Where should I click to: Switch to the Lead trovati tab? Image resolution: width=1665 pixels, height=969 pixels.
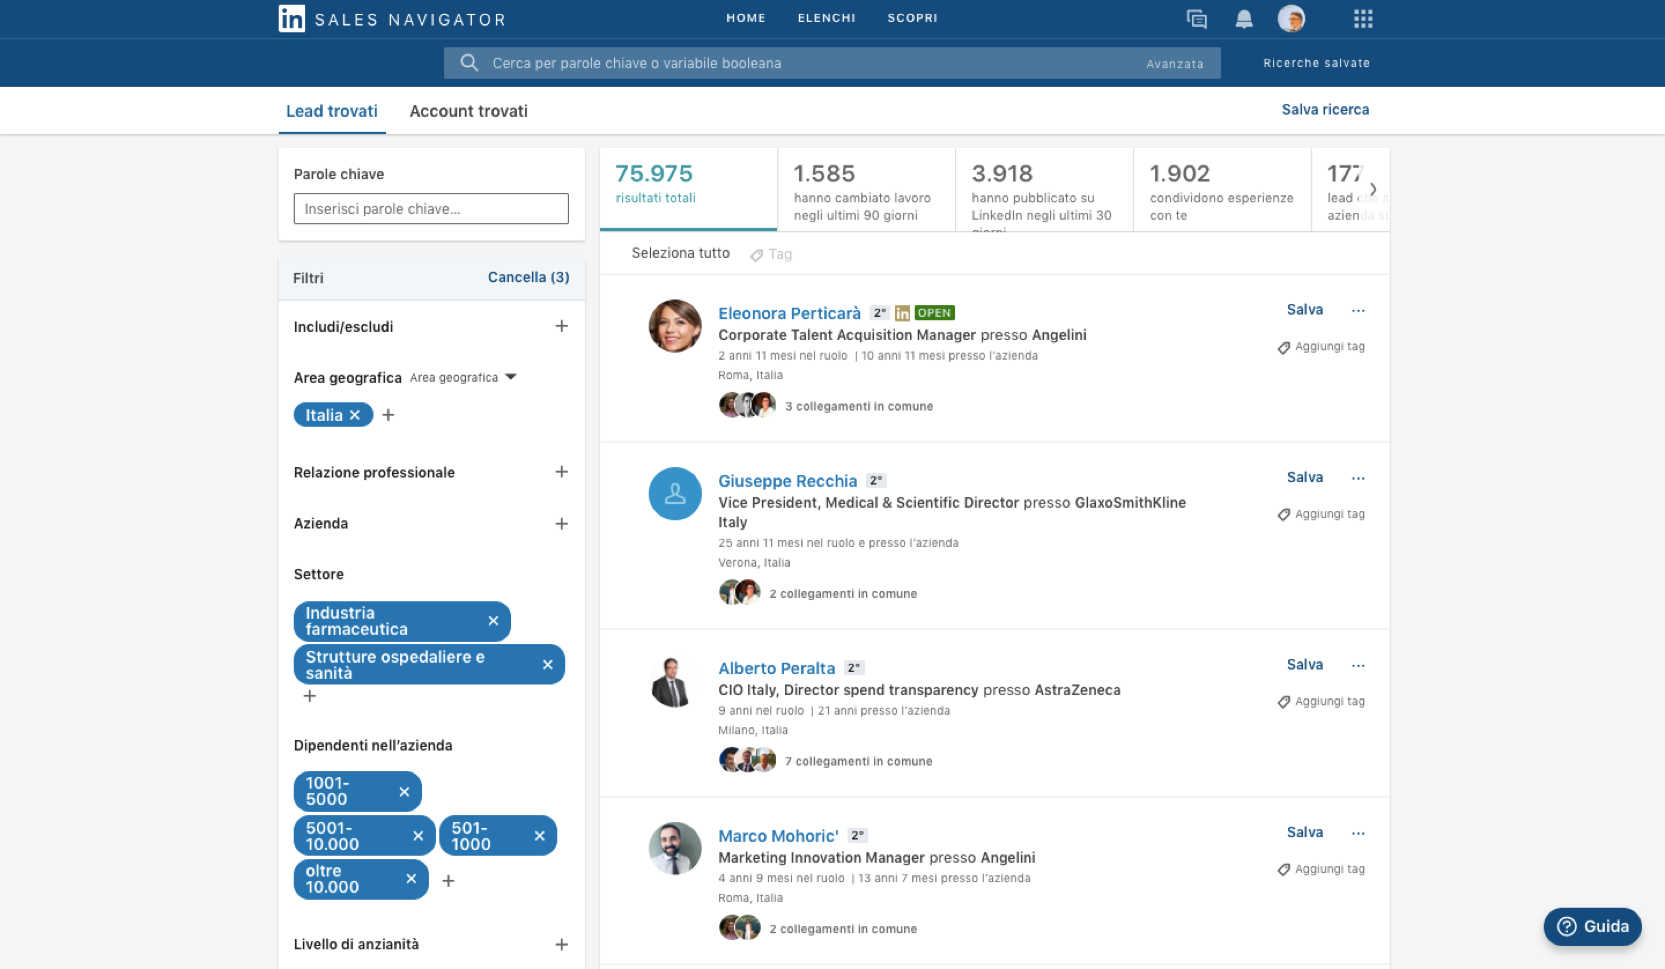click(x=332, y=111)
